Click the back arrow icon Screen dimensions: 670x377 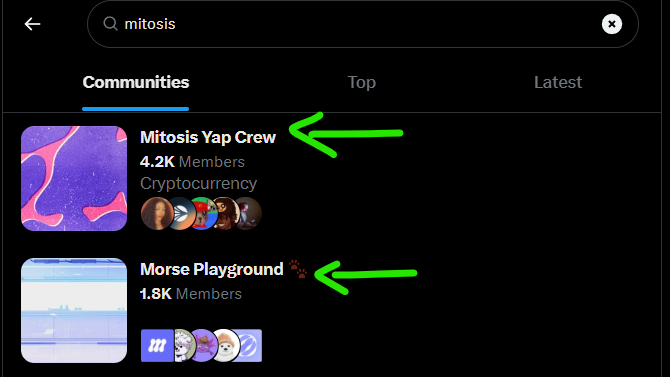point(32,24)
